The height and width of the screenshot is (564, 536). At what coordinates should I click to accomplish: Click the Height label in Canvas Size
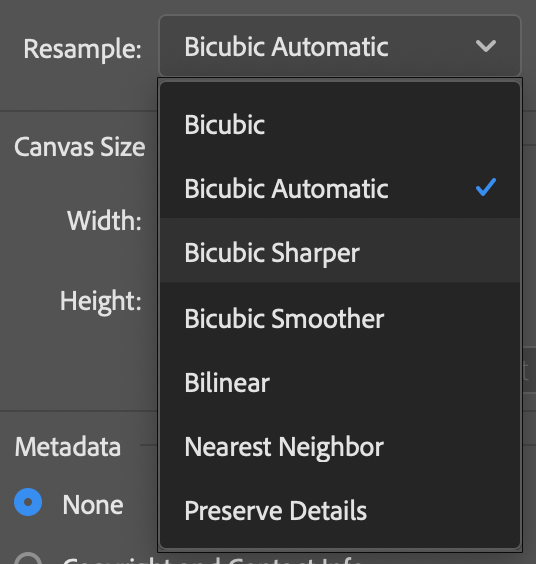coord(101,301)
